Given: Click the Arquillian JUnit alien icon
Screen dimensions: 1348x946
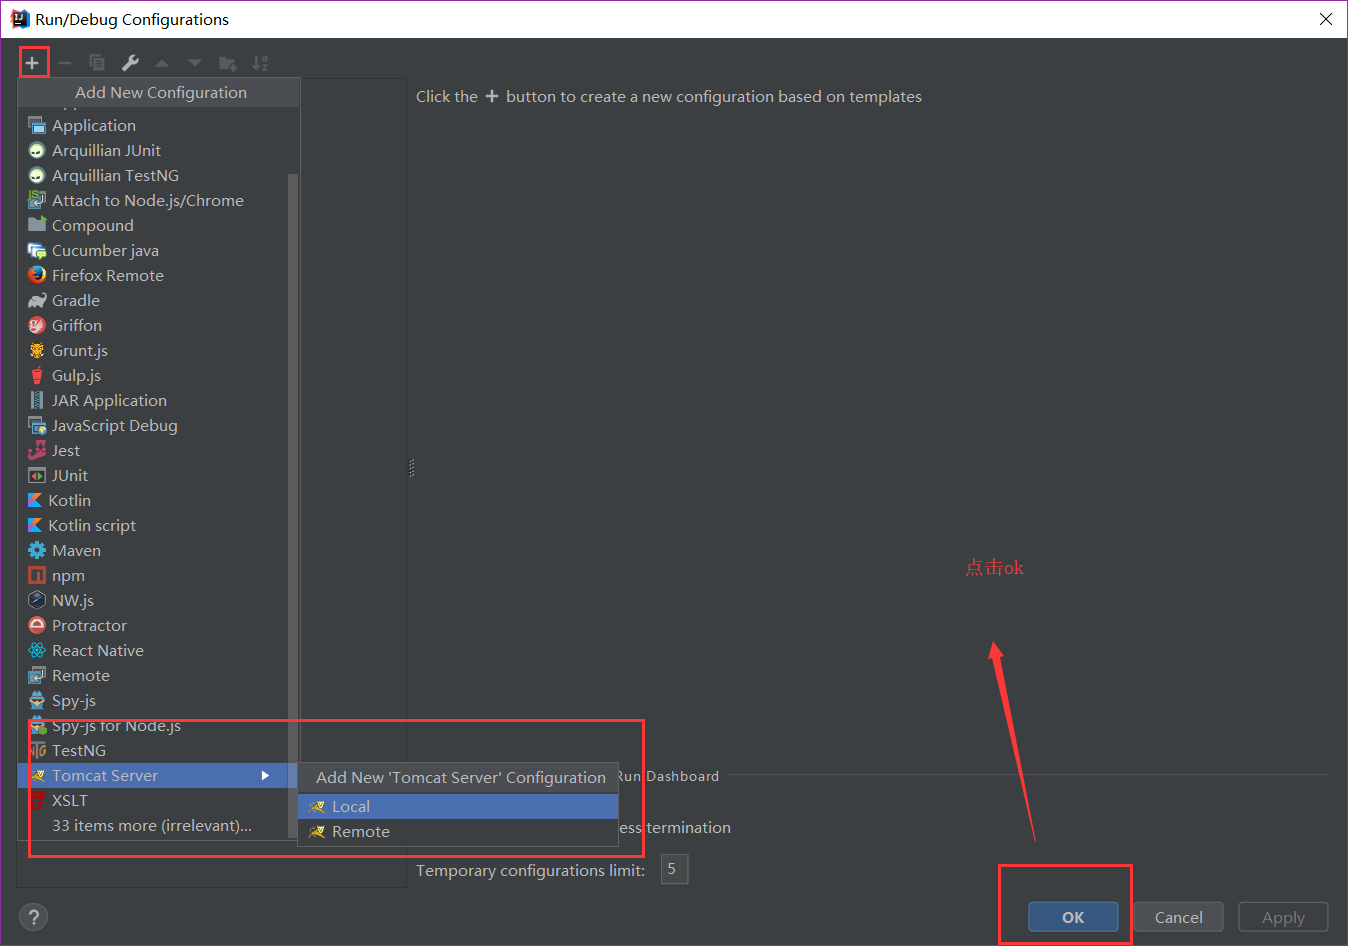Looking at the screenshot, I should pyautogui.click(x=37, y=150).
